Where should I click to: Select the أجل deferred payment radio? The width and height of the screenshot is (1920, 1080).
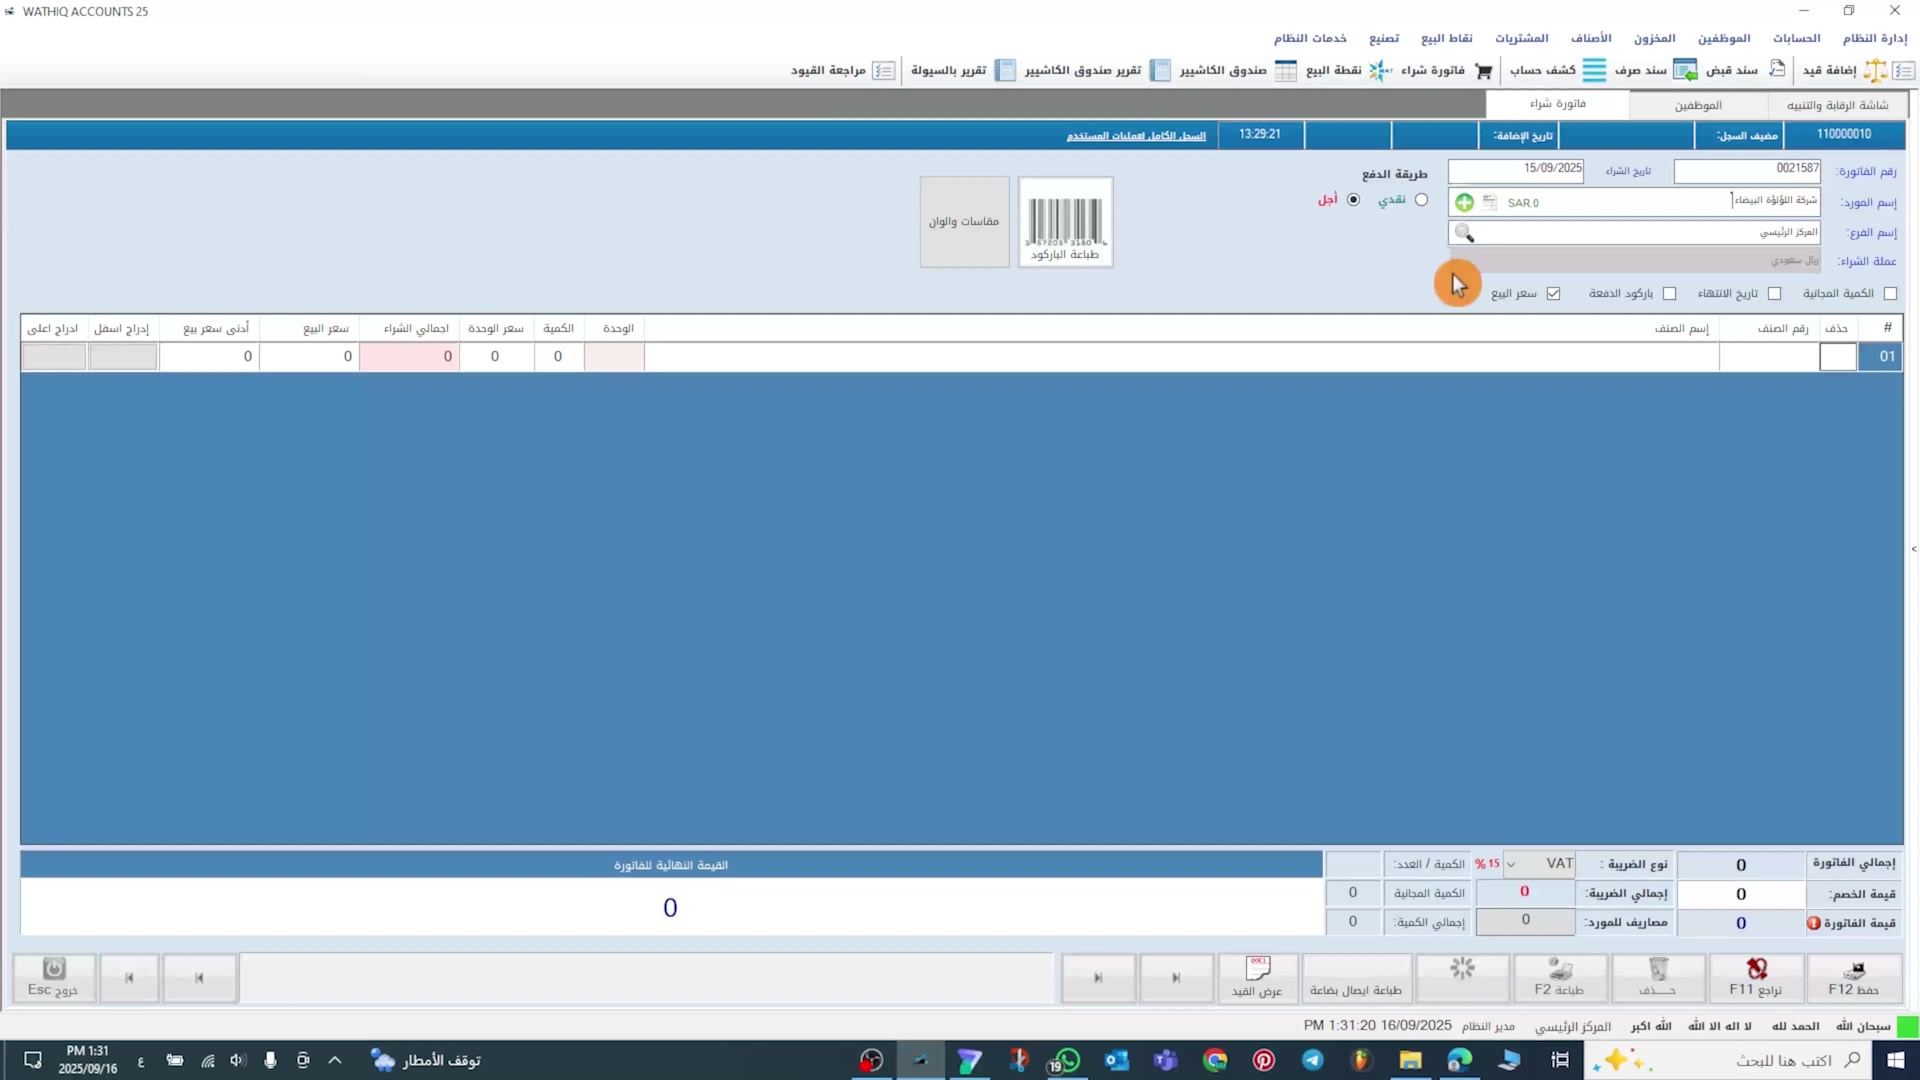click(1353, 200)
